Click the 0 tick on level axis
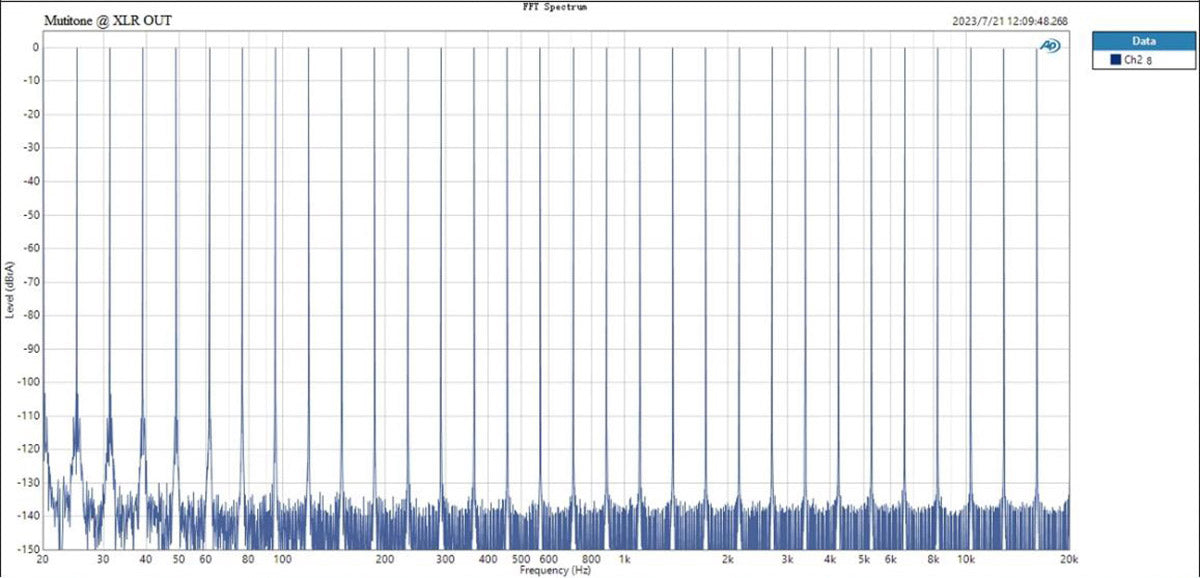This screenshot has width=1200, height=578. coord(35,47)
